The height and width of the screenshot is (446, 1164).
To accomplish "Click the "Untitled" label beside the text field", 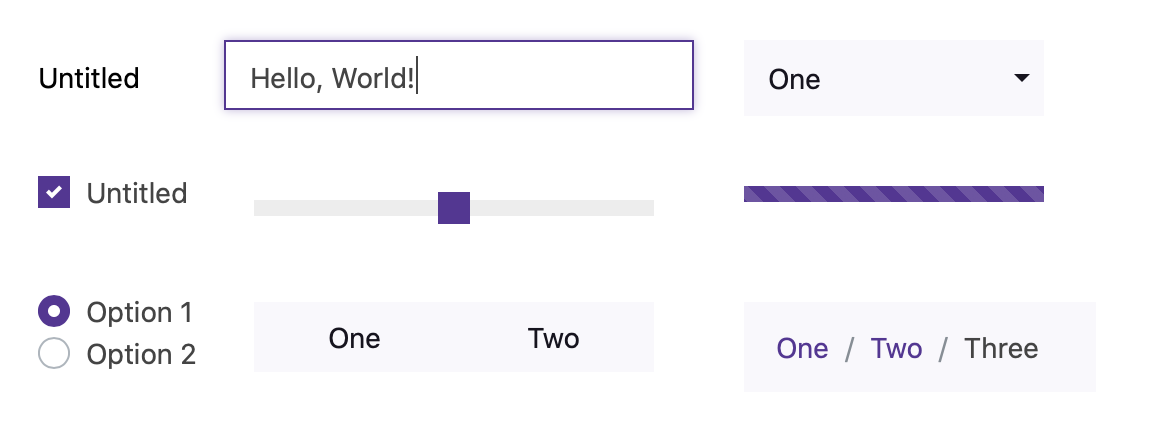I will 89,78.
